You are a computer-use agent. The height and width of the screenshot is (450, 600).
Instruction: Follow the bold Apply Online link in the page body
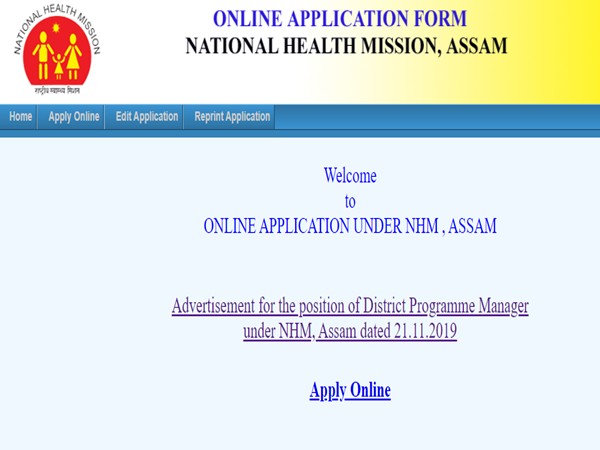[350, 390]
